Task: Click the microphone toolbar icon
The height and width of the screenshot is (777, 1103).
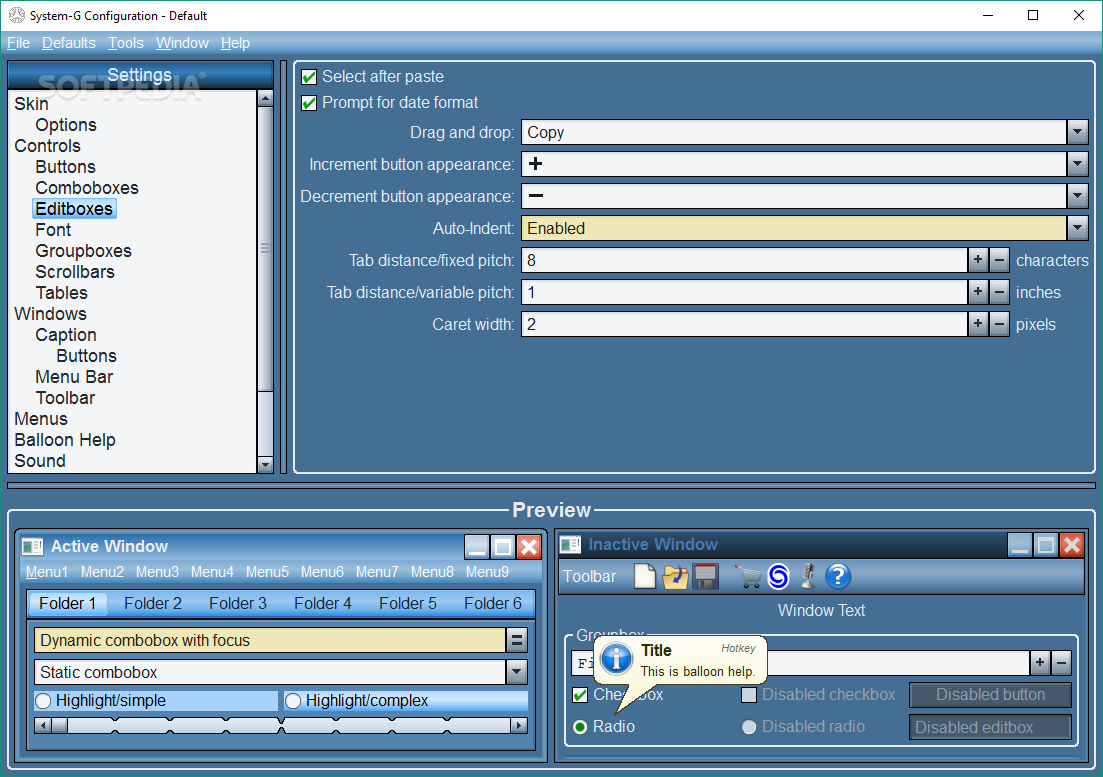Action: pyautogui.click(x=808, y=577)
